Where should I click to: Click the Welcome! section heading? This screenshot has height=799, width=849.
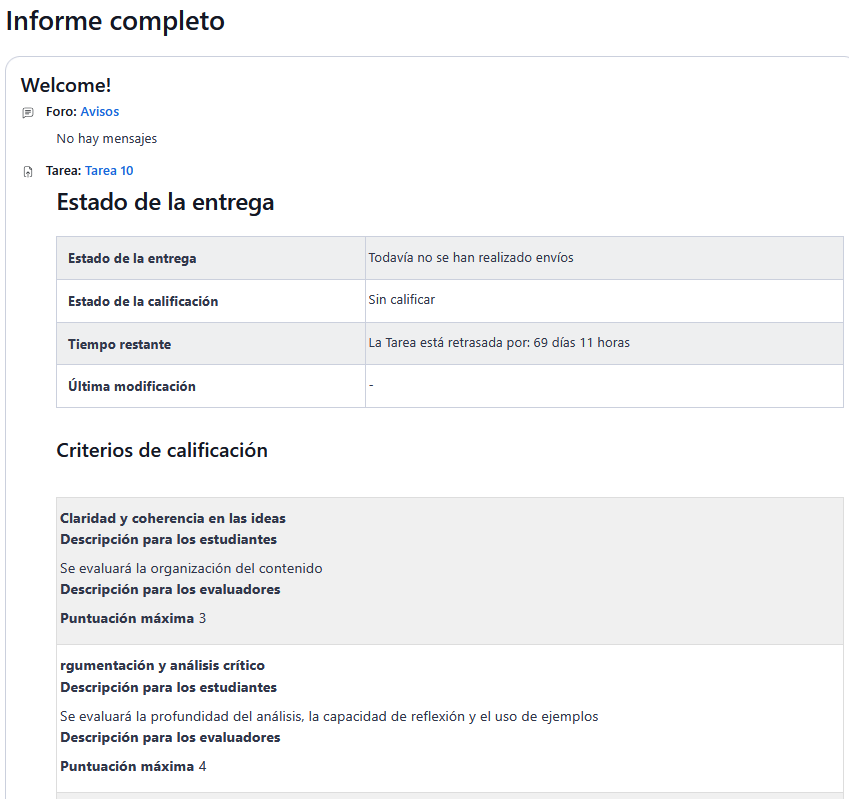66,86
